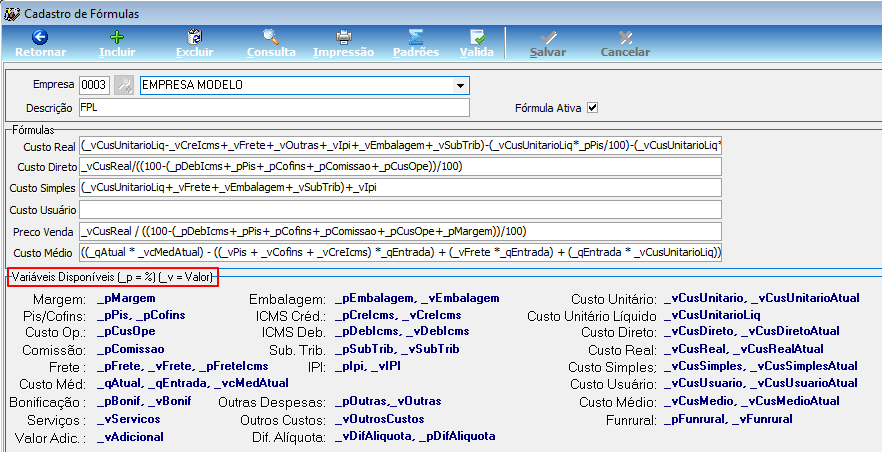
Task: Click the _vCusUsuario, _vCusUsuarioAtual variables
Action: click(760, 383)
